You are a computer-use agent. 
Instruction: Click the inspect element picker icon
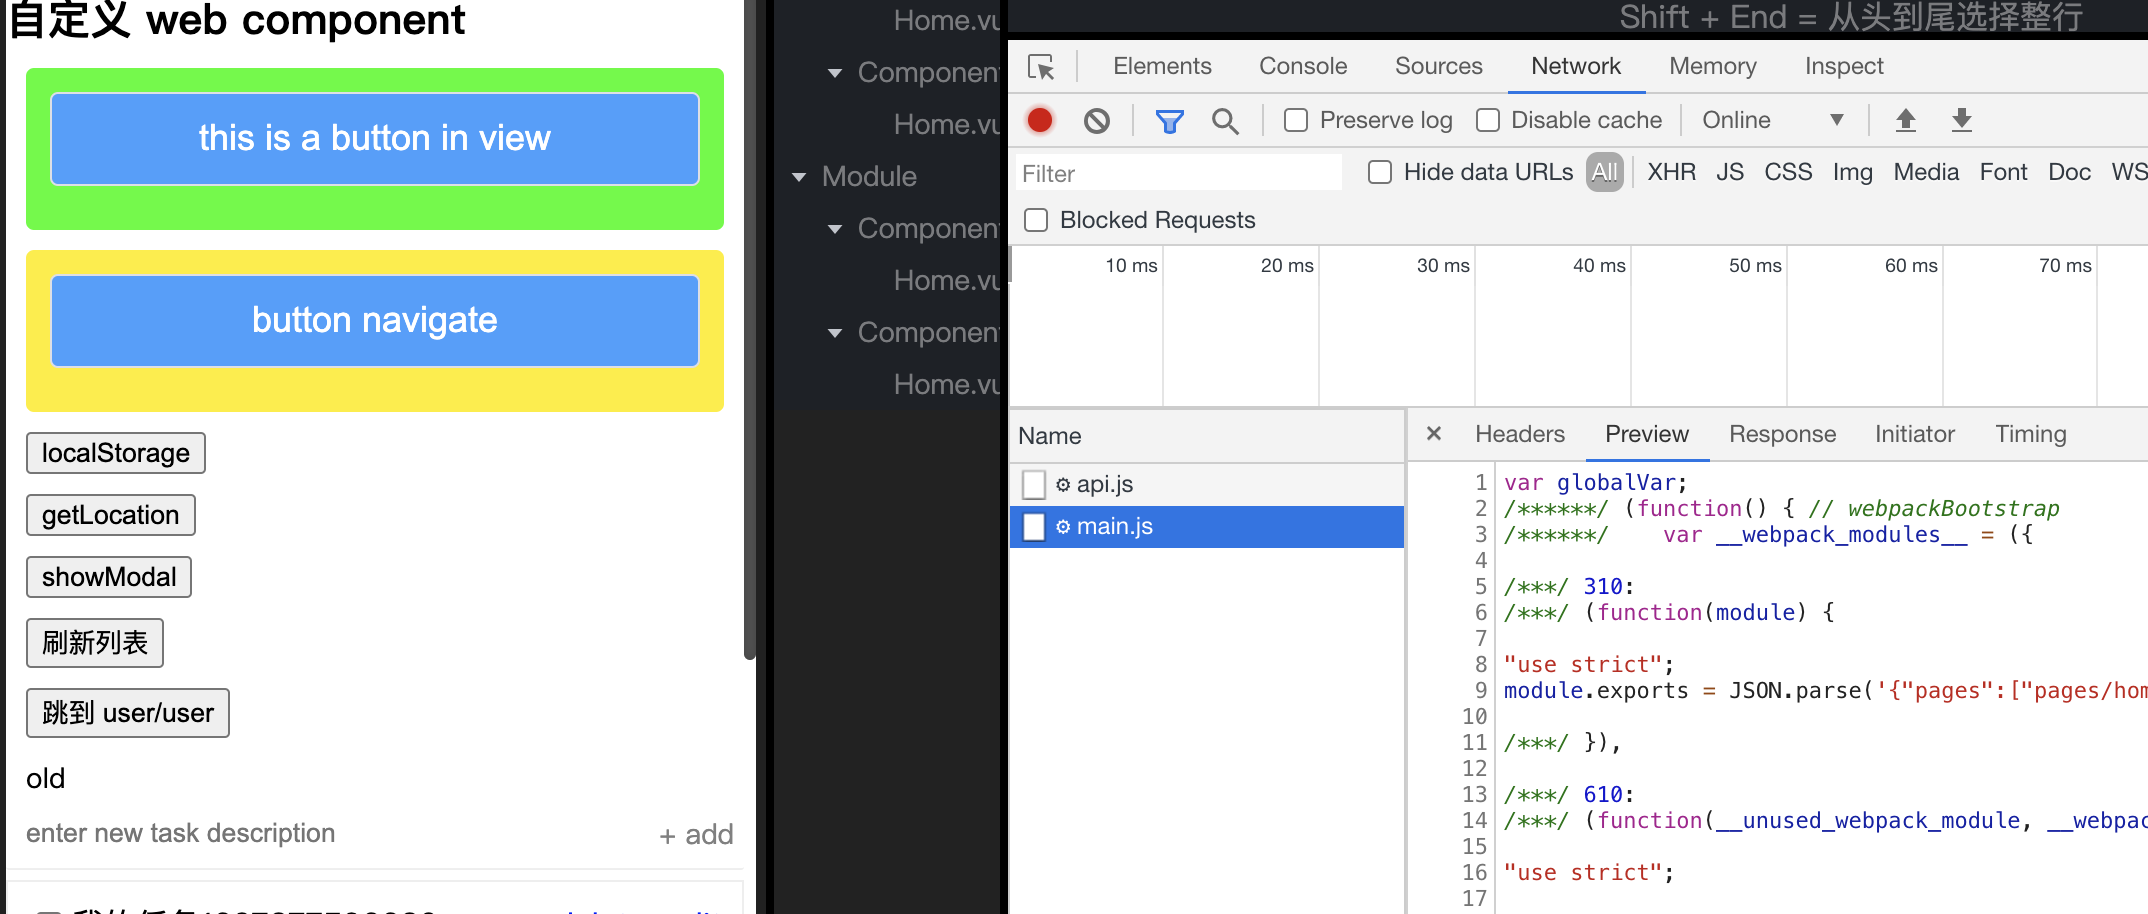click(1041, 67)
